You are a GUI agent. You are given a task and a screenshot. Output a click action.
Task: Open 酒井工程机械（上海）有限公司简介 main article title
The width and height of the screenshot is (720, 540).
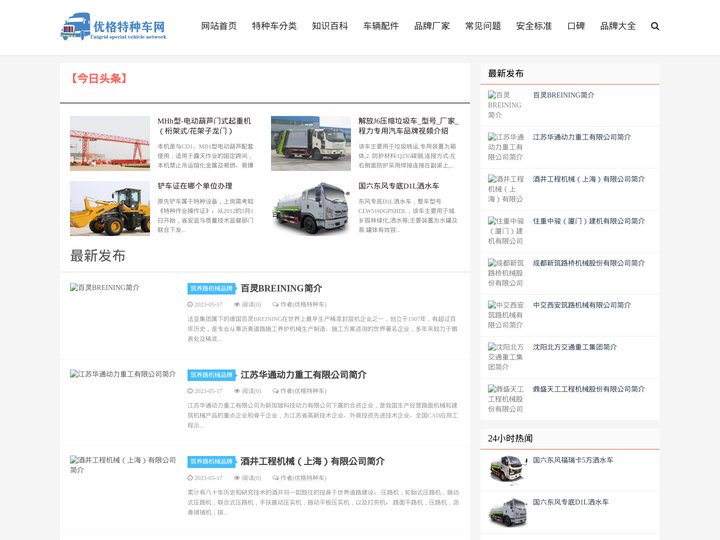[x=312, y=461]
